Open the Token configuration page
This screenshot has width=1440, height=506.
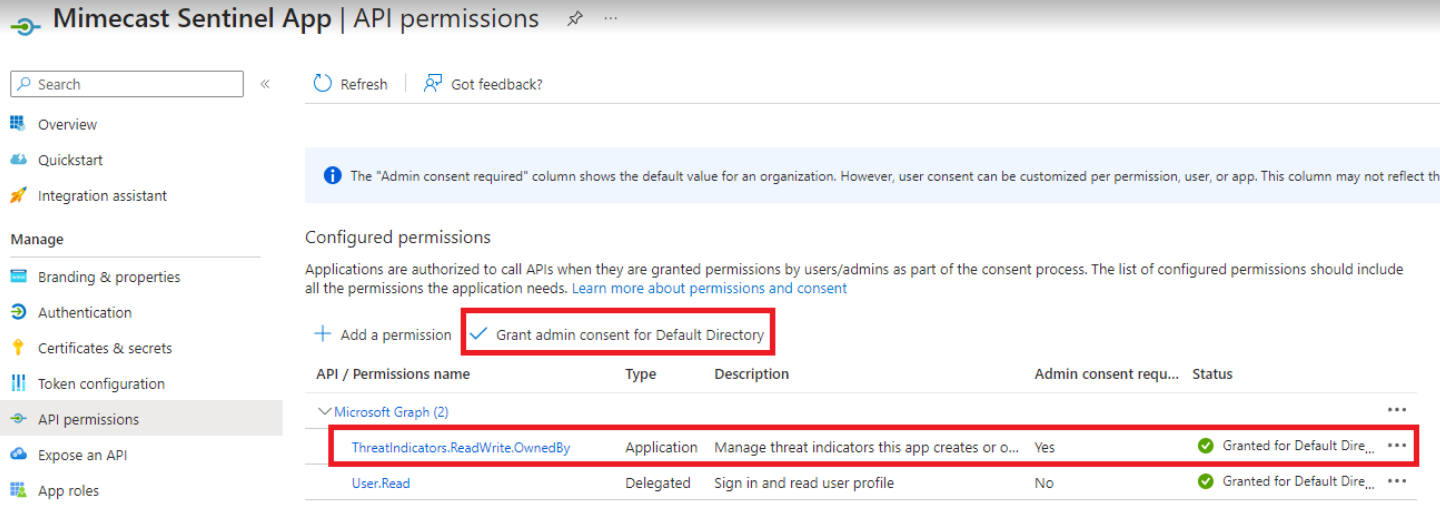tap(101, 384)
